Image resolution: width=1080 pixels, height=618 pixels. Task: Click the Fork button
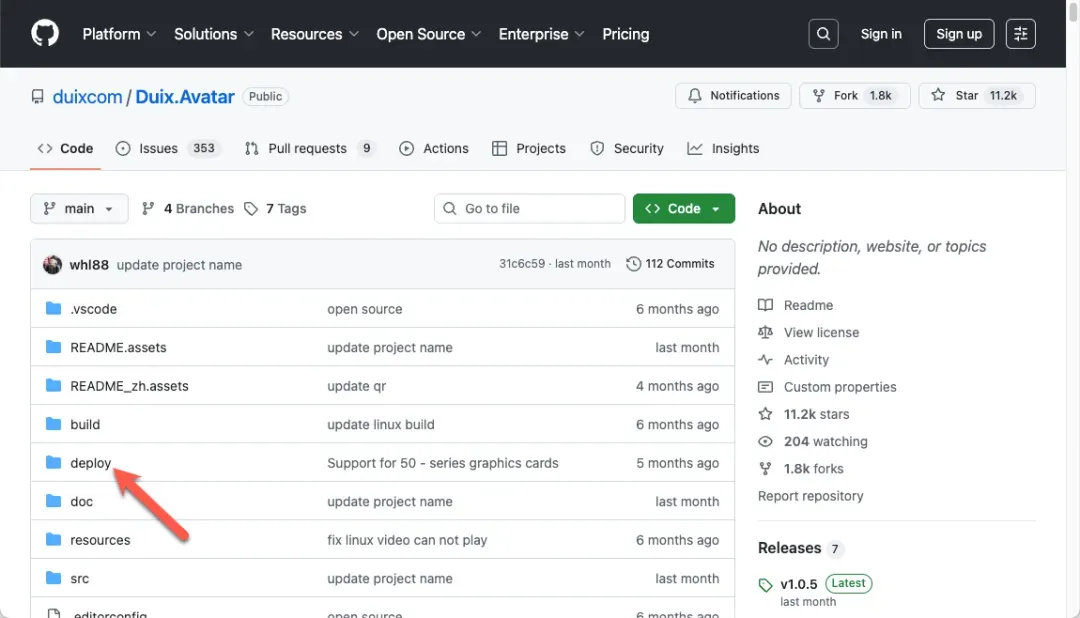(855, 96)
